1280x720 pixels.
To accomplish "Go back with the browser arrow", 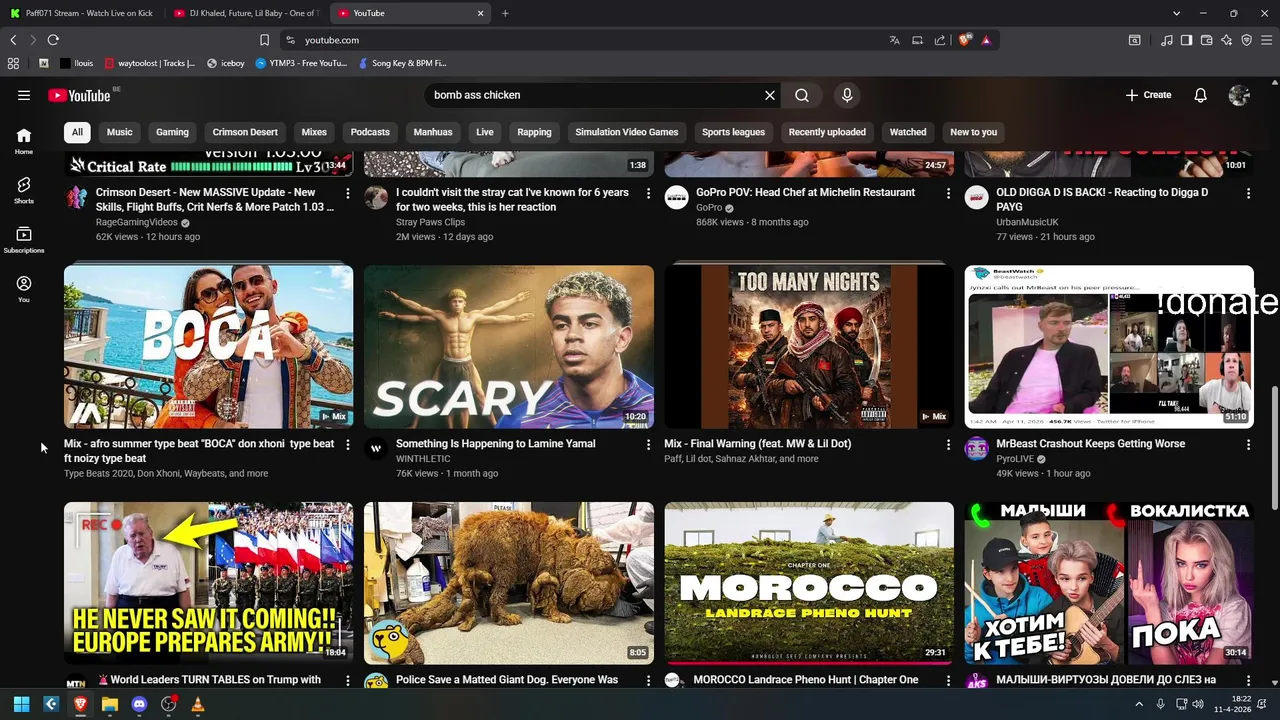I will point(13,40).
